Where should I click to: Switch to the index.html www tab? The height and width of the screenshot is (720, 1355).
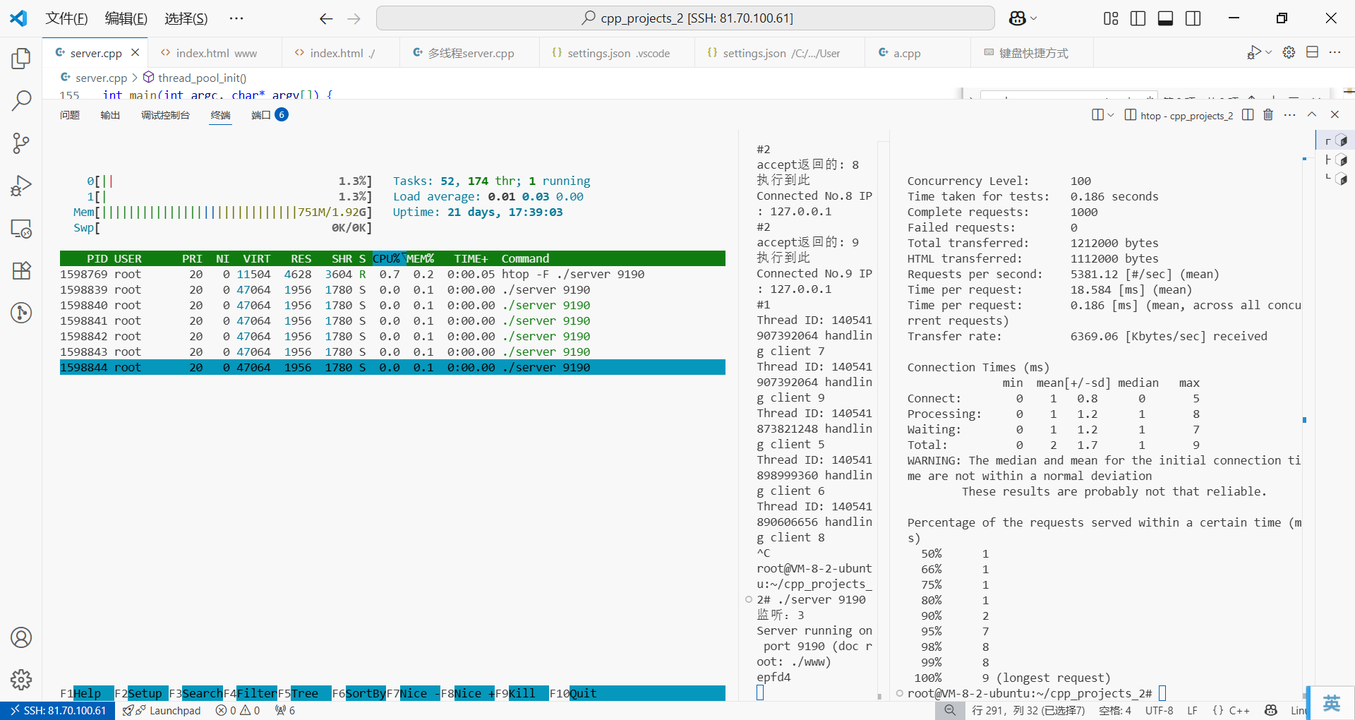click(216, 53)
